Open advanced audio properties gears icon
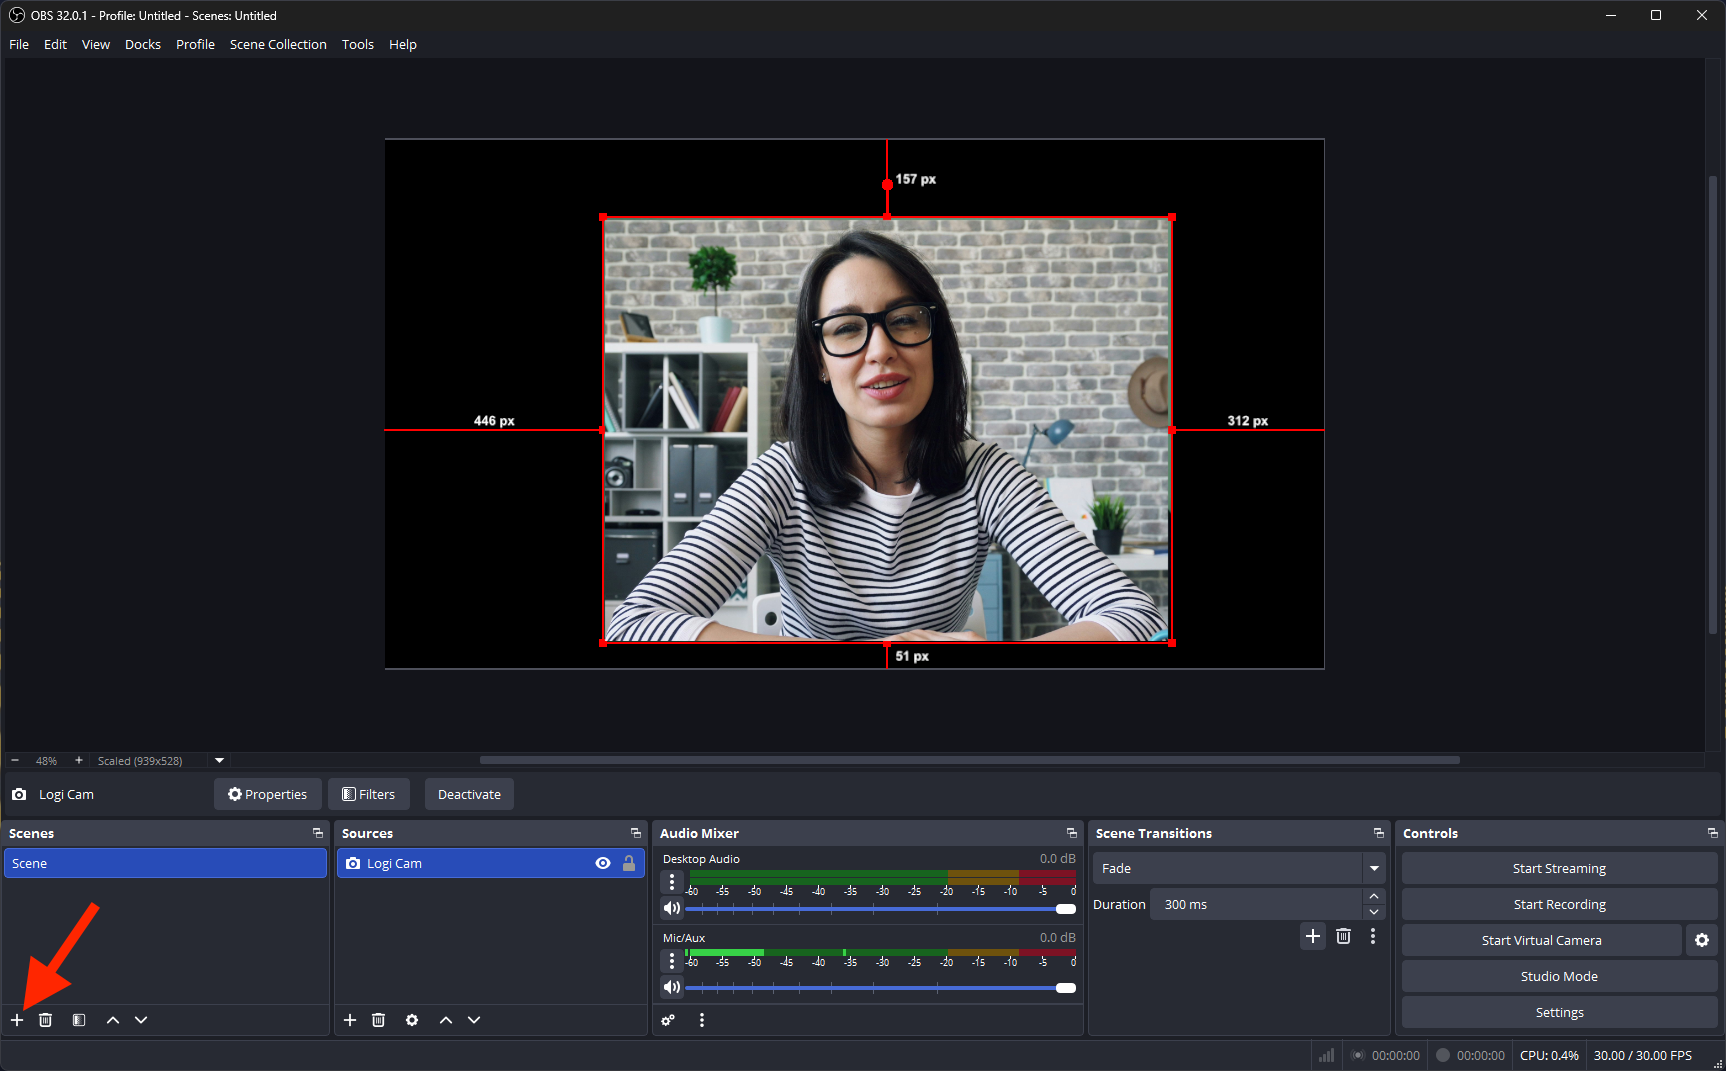Image resolution: width=1726 pixels, height=1071 pixels. point(668,1020)
